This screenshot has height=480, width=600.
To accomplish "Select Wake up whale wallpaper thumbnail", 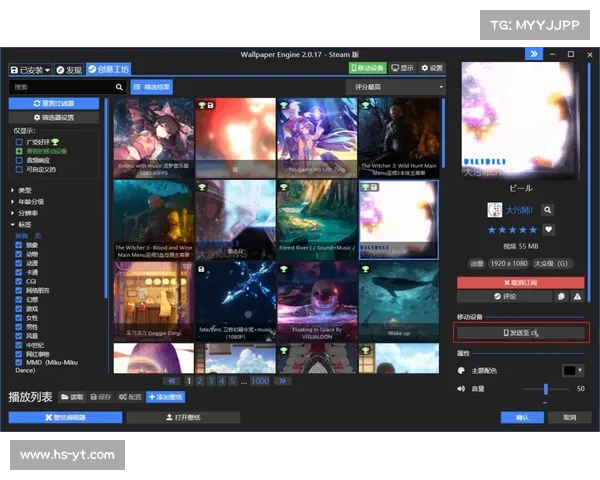I will click(399, 302).
